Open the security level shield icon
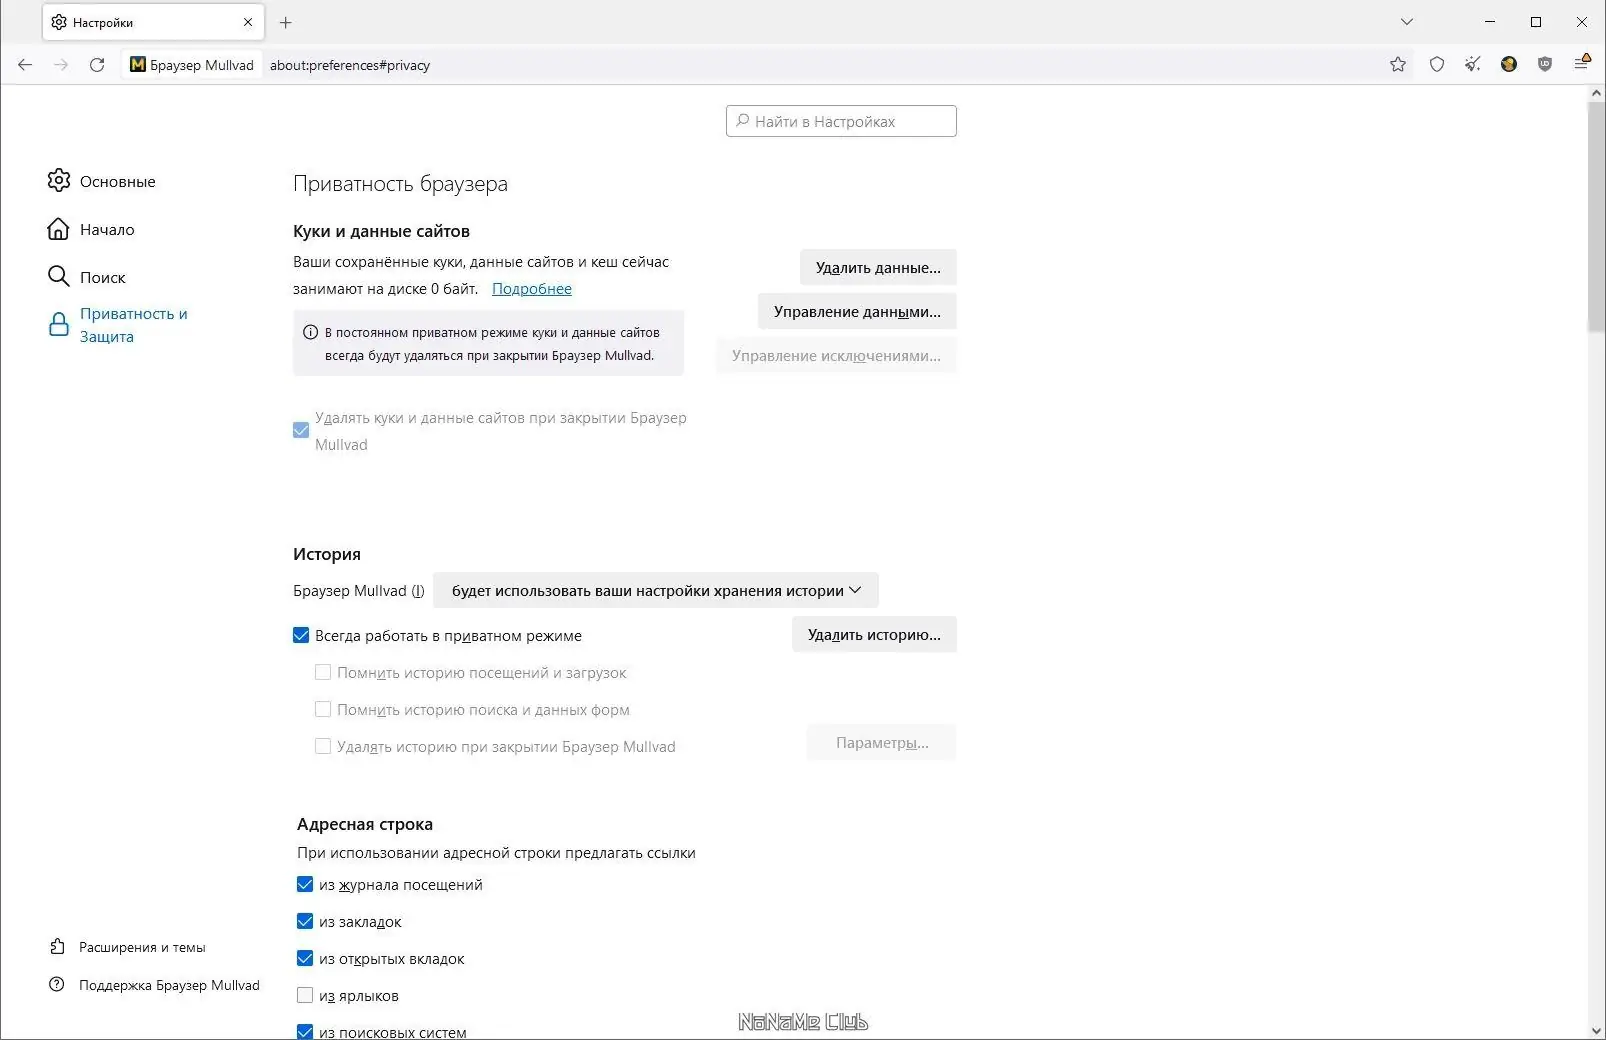Screen dimensions: 1606x1040 (1437, 65)
